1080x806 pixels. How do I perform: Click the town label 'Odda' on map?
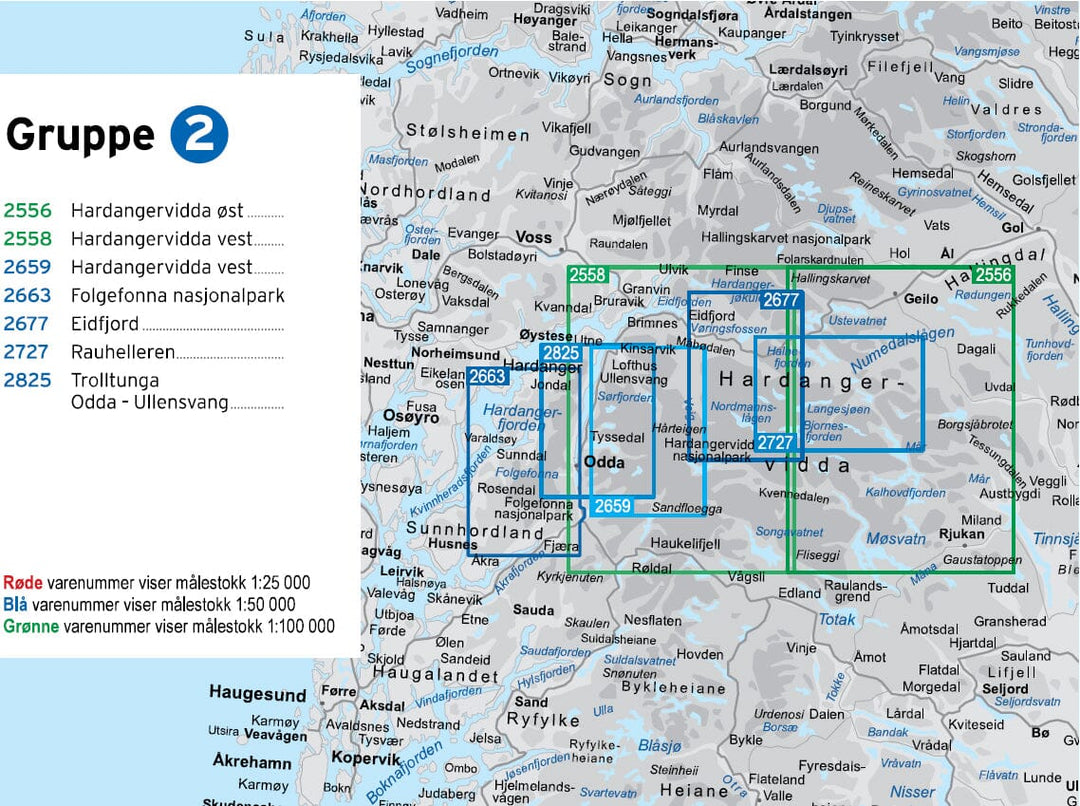(604, 462)
